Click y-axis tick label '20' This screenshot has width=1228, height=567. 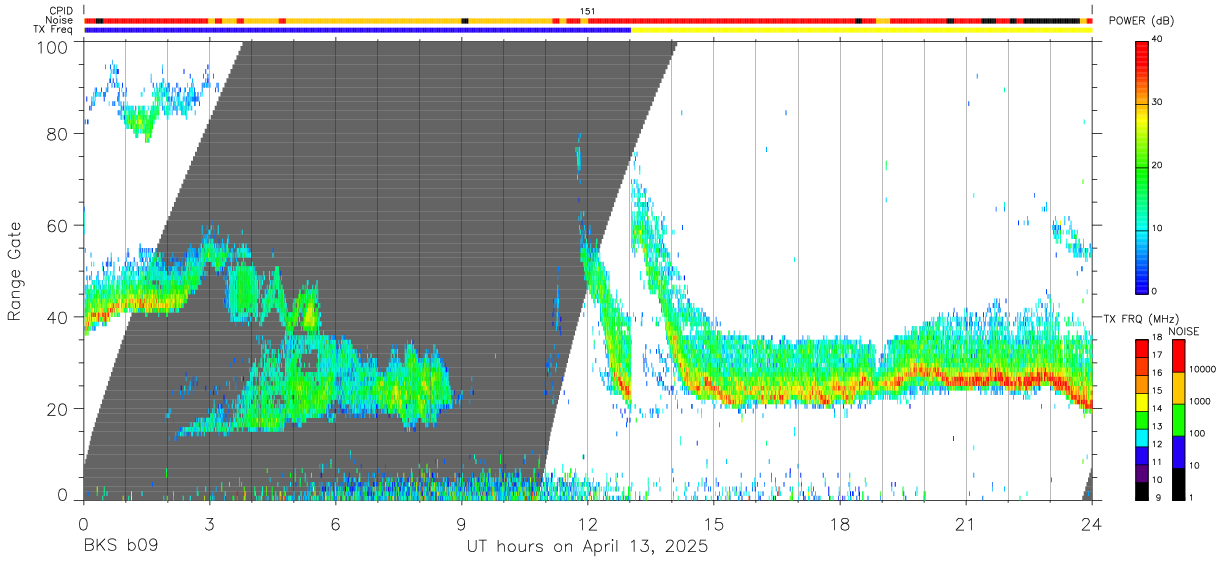pos(58,409)
